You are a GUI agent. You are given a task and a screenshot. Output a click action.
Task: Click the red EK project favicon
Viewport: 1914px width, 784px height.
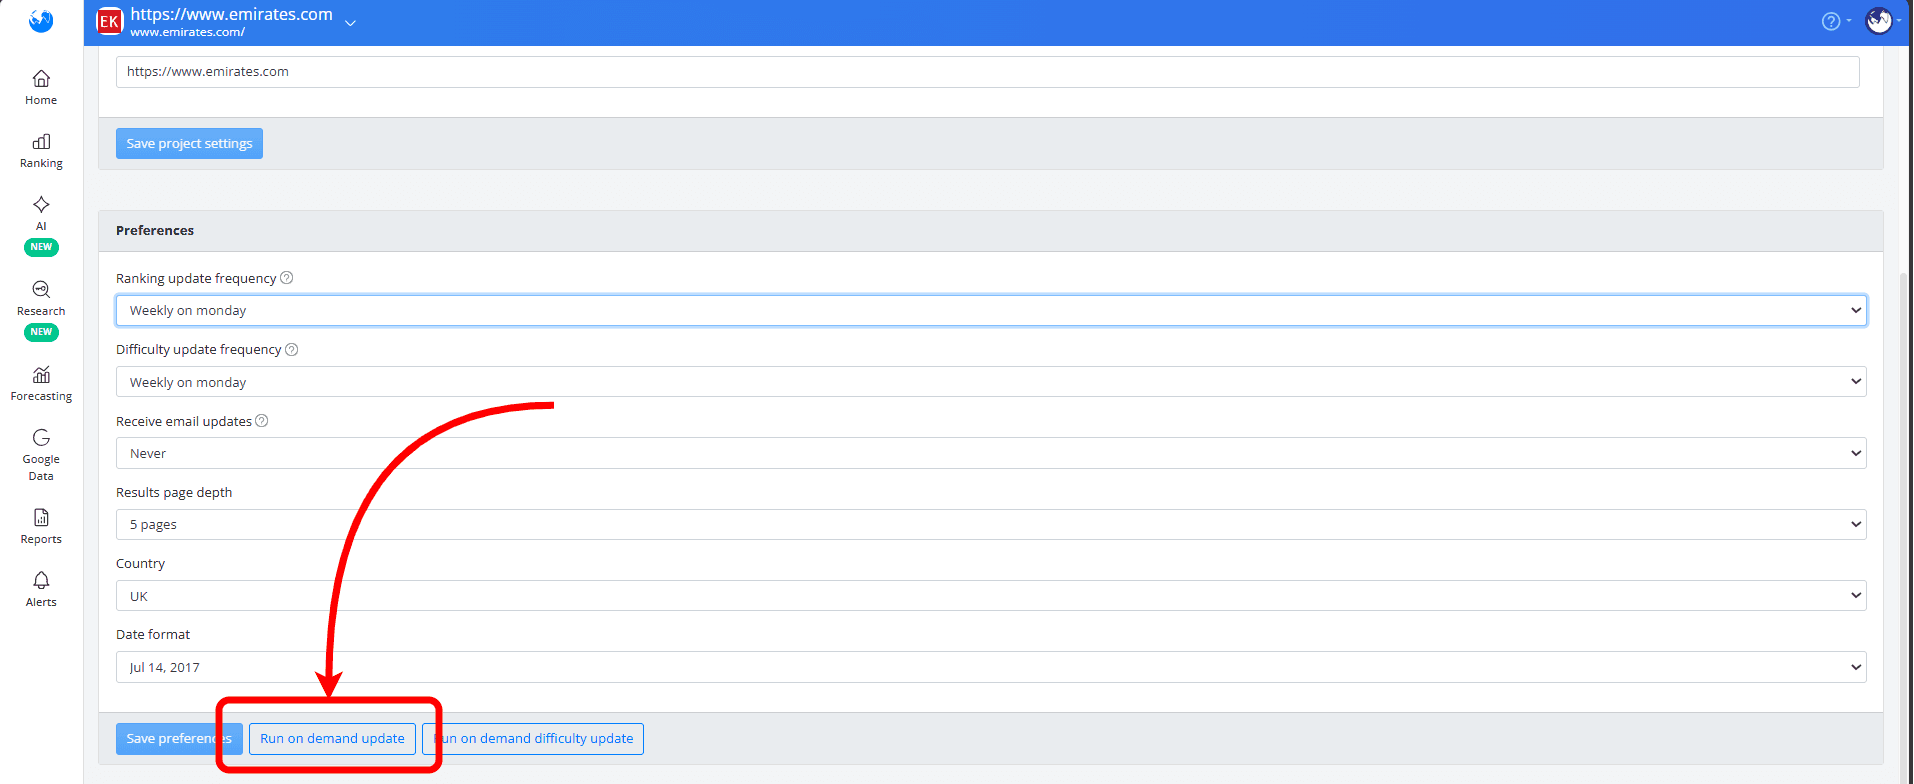tap(109, 21)
